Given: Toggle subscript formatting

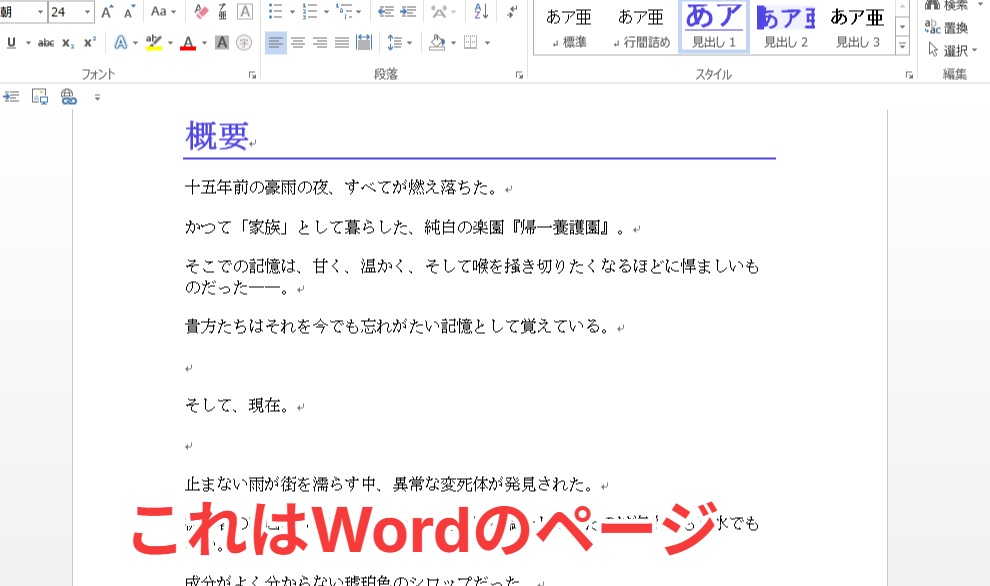Looking at the screenshot, I should coord(68,43).
